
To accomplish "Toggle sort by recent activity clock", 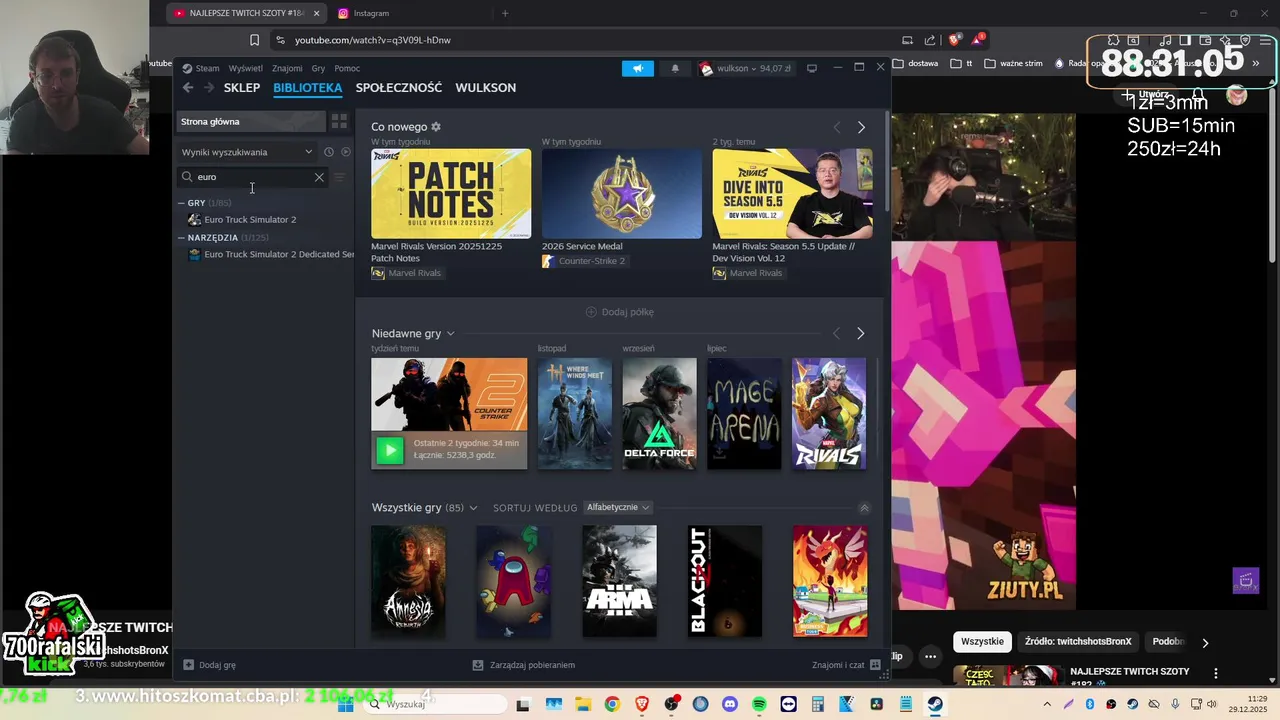I will pyautogui.click(x=328, y=152).
